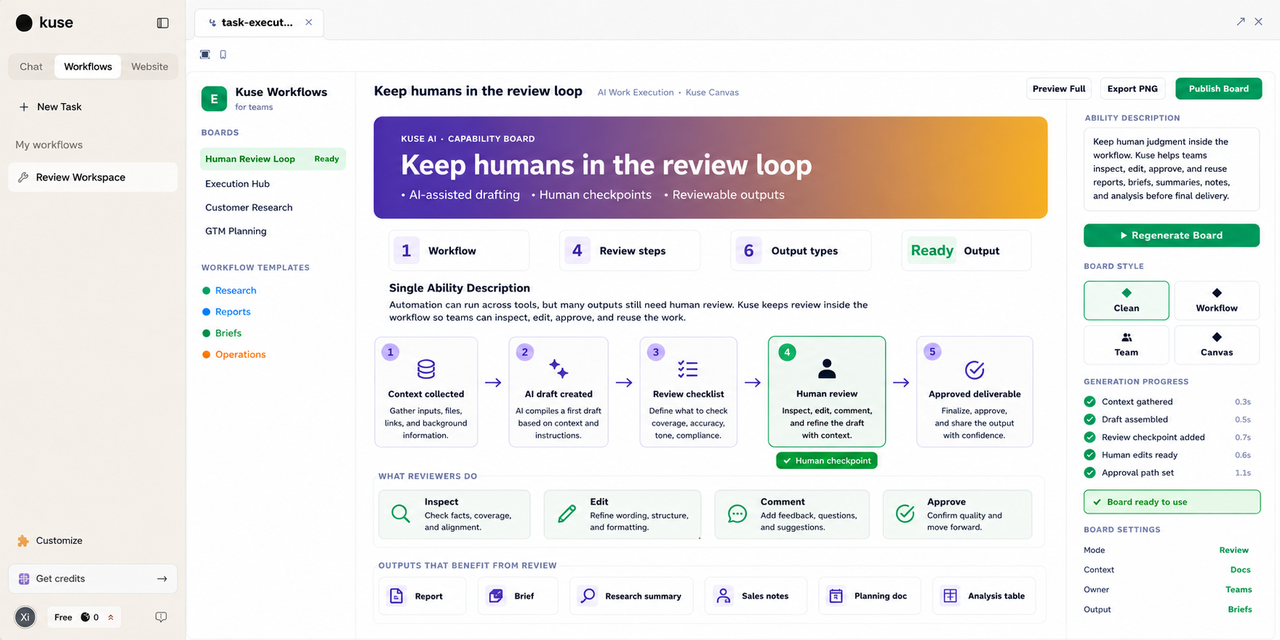Click the Ability Description text box

click(x=1172, y=169)
